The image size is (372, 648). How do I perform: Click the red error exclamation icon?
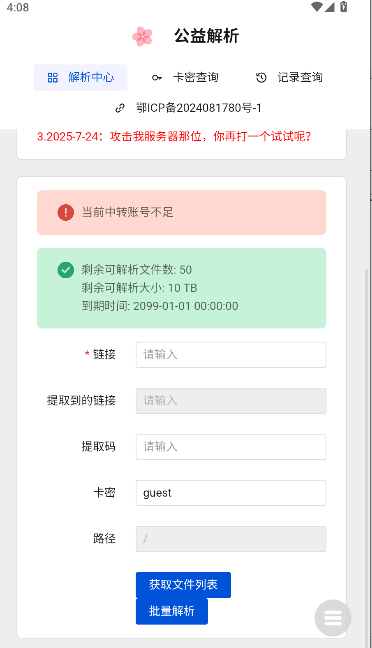[x=65, y=212]
